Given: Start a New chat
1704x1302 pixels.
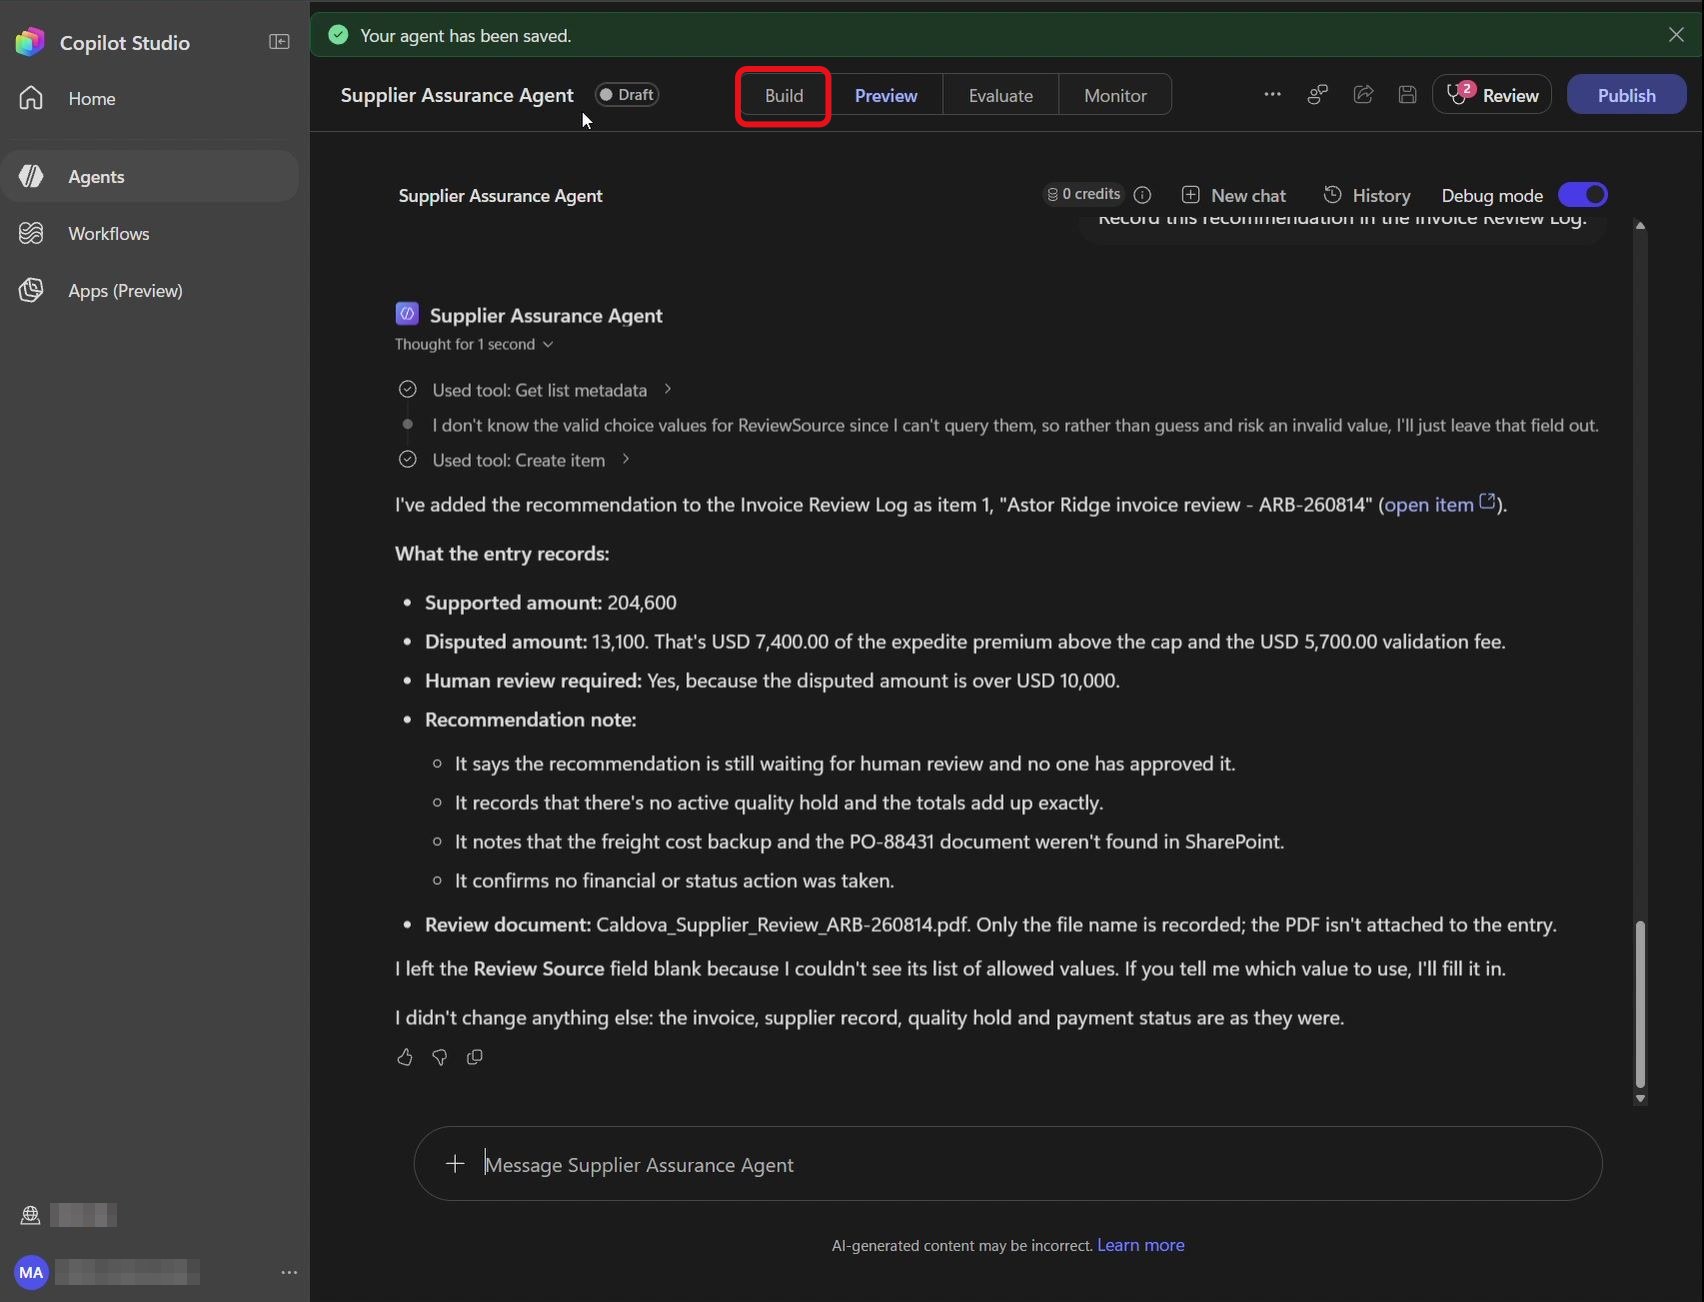Looking at the screenshot, I should [1234, 195].
